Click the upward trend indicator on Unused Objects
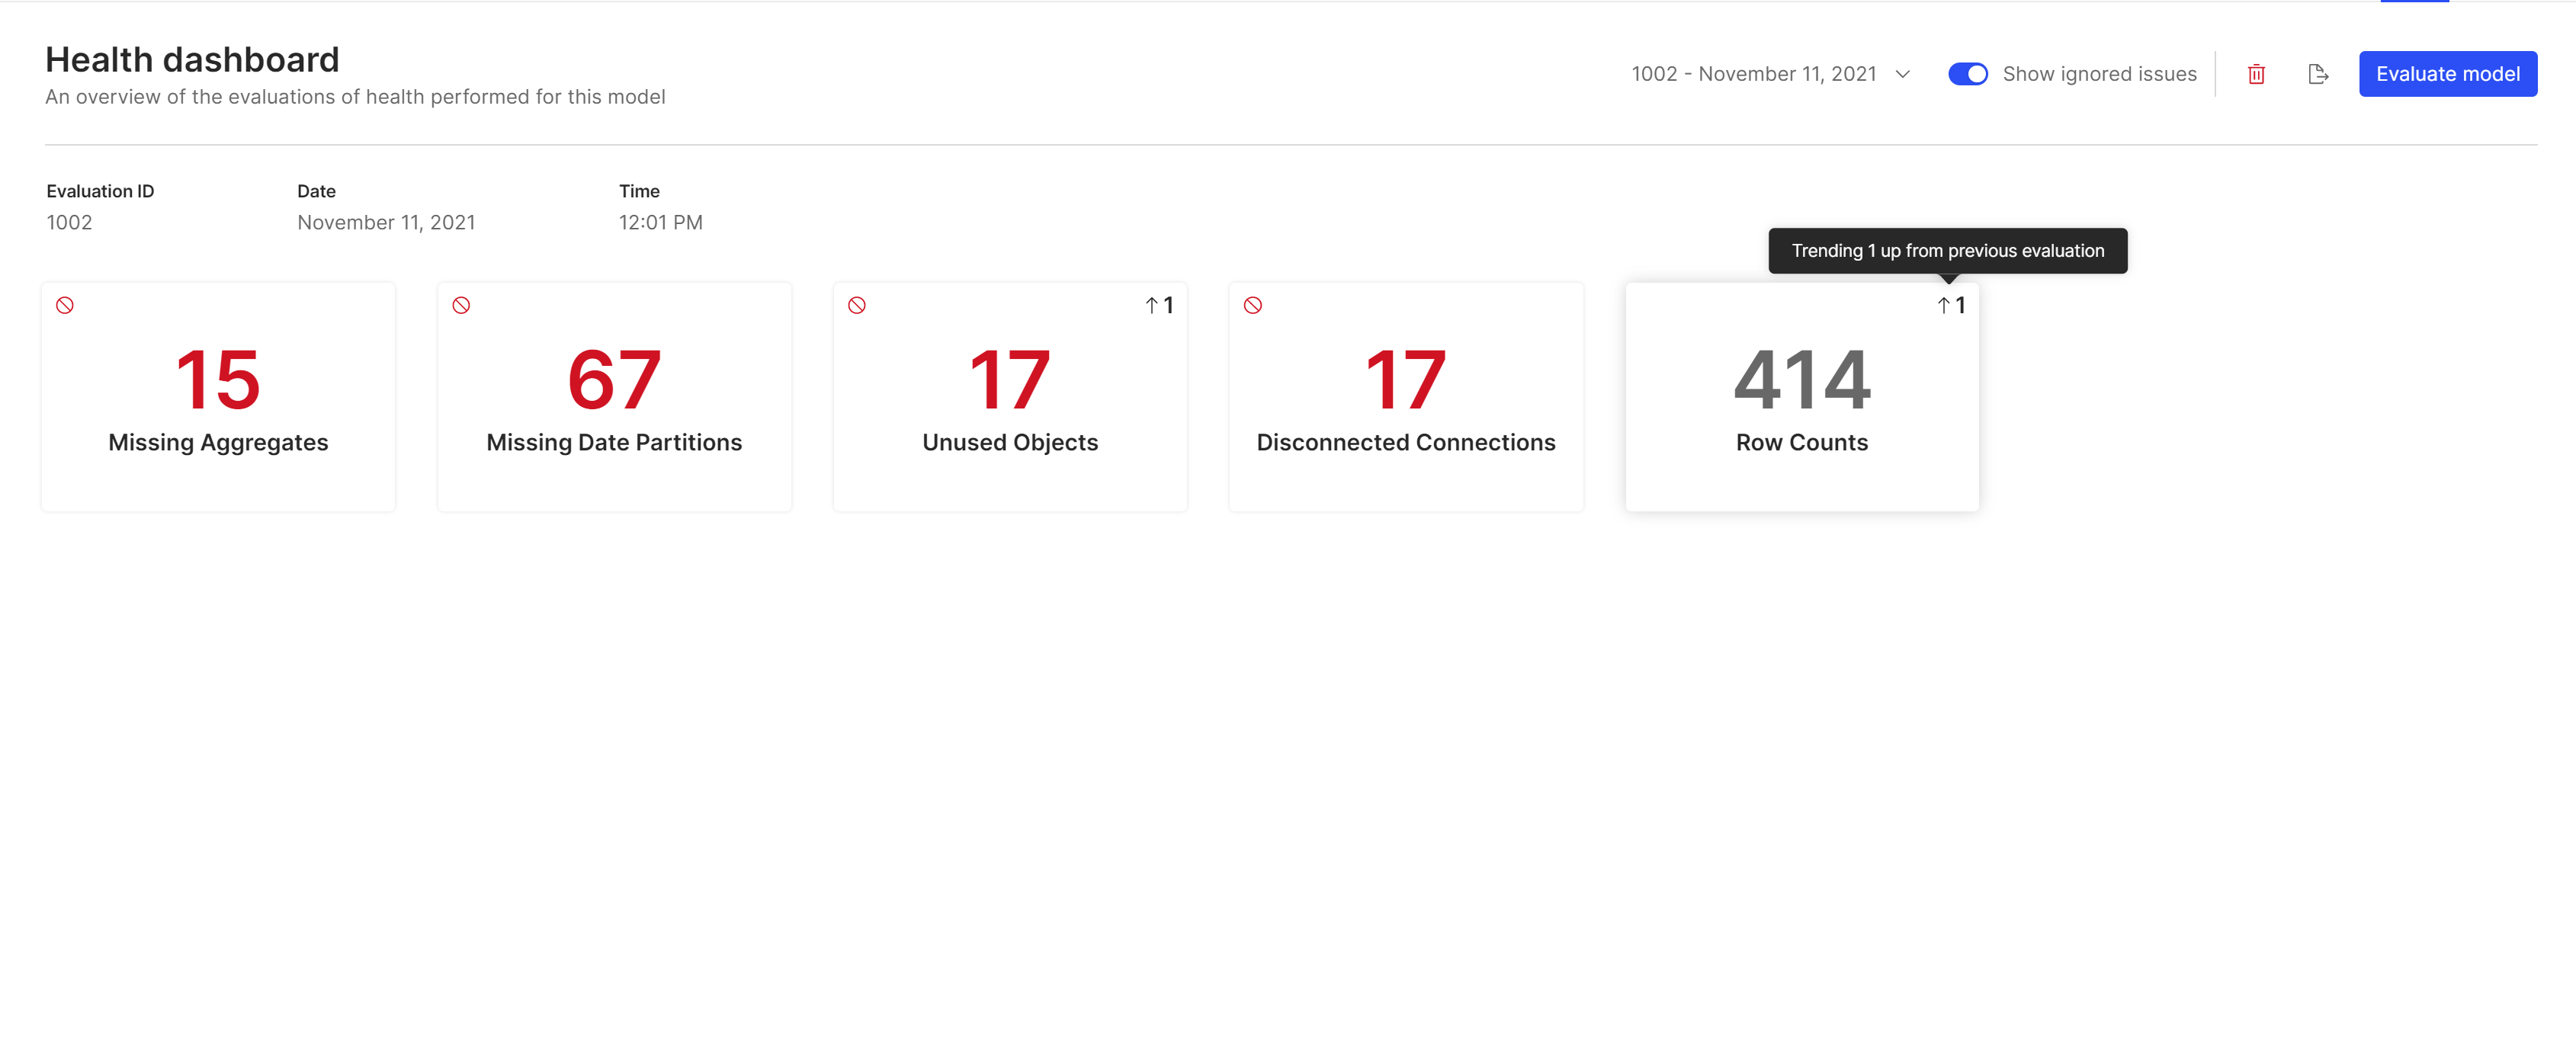Screen dimensions: 2576x1054 coord(1159,305)
